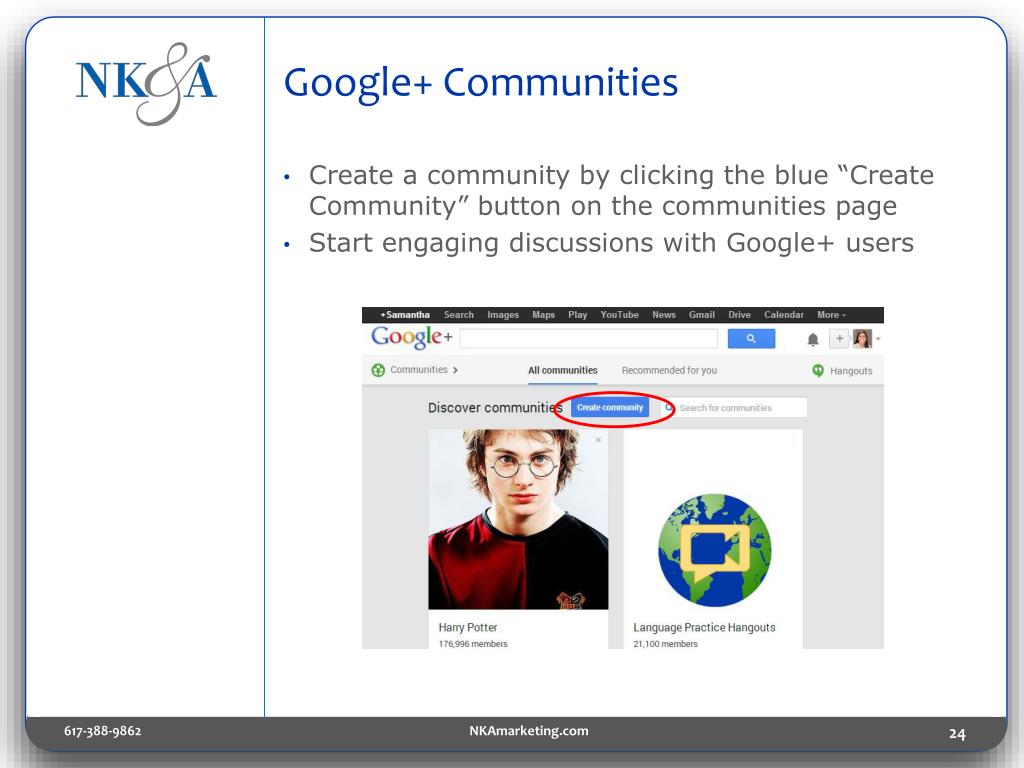Click the blue search magnifier button

click(751, 338)
